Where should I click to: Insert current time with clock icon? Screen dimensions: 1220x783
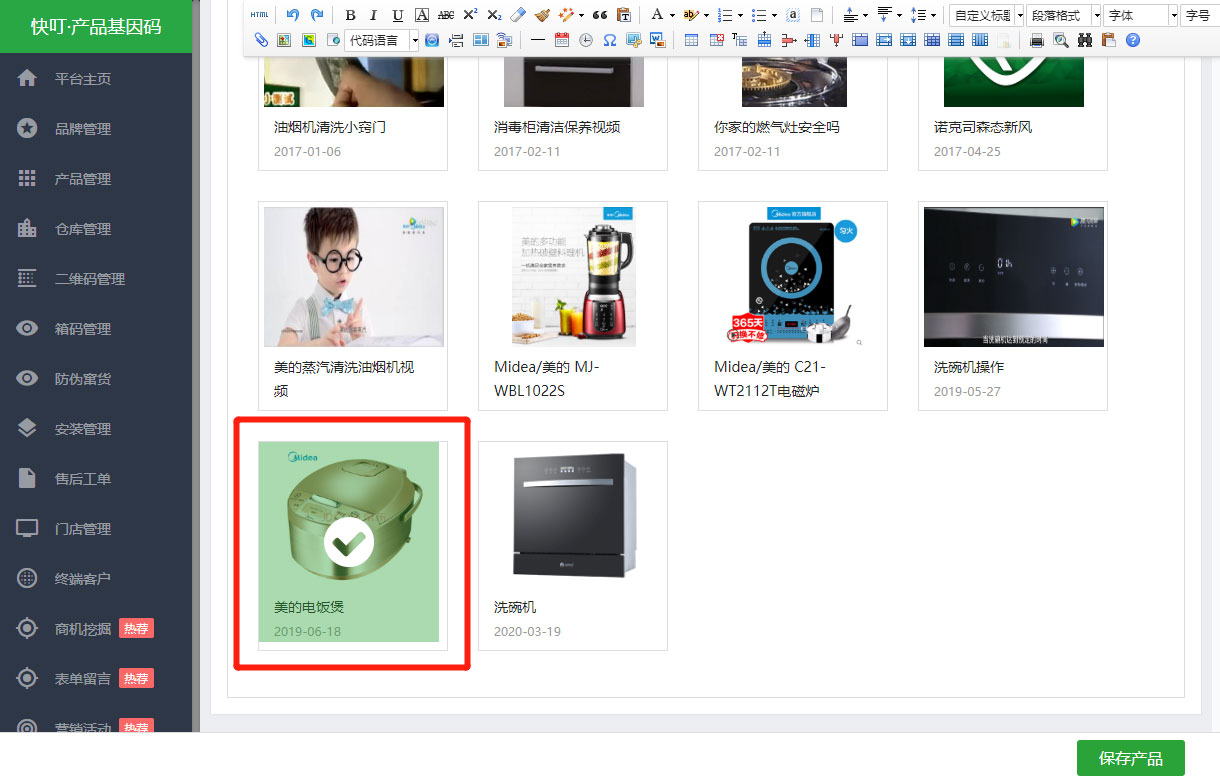coord(586,40)
